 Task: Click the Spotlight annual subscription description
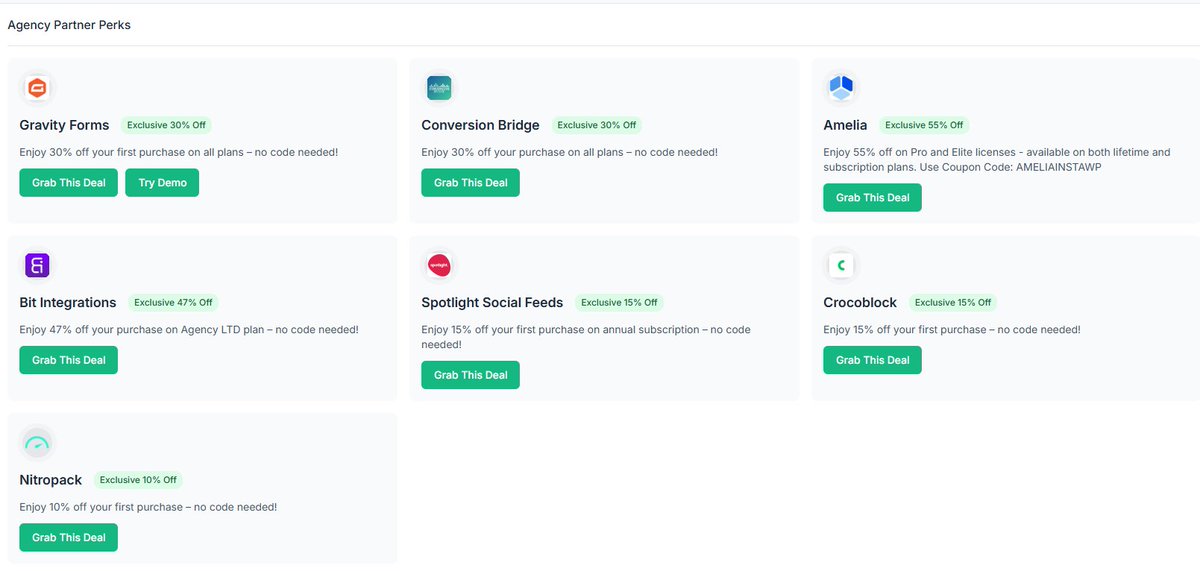[x=586, y=336]
